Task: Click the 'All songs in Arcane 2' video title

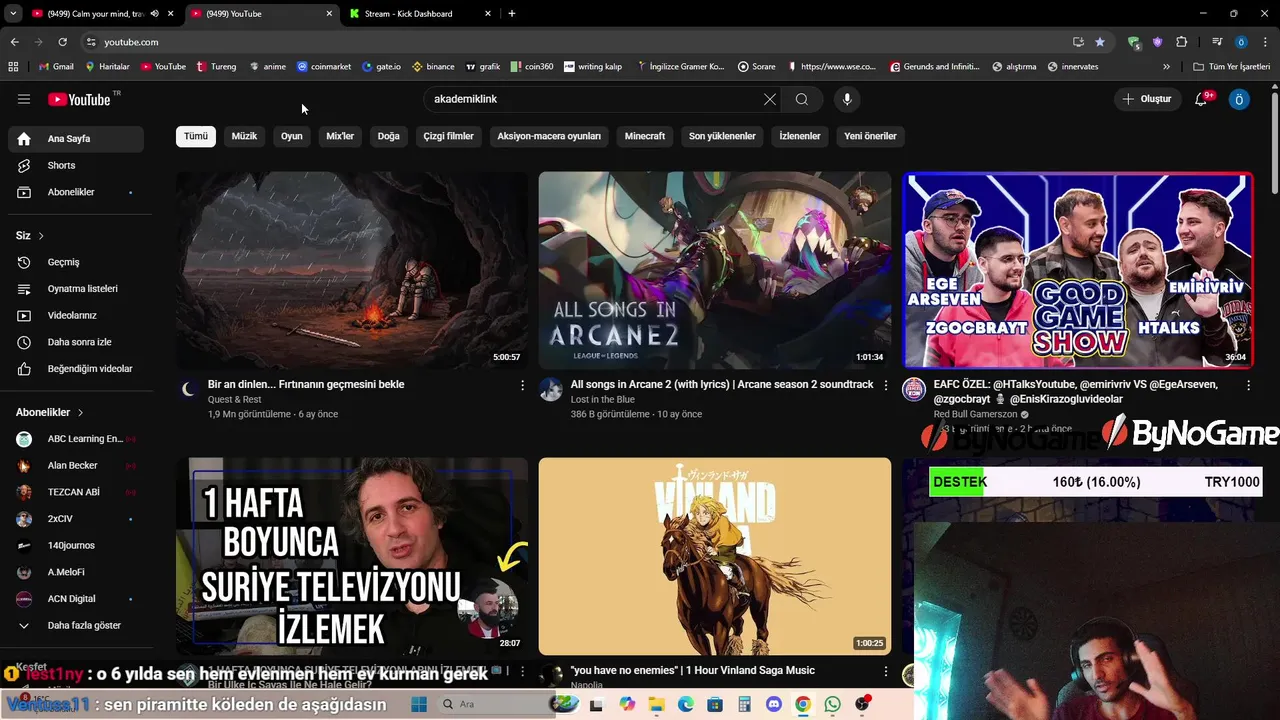Action: 722,385
